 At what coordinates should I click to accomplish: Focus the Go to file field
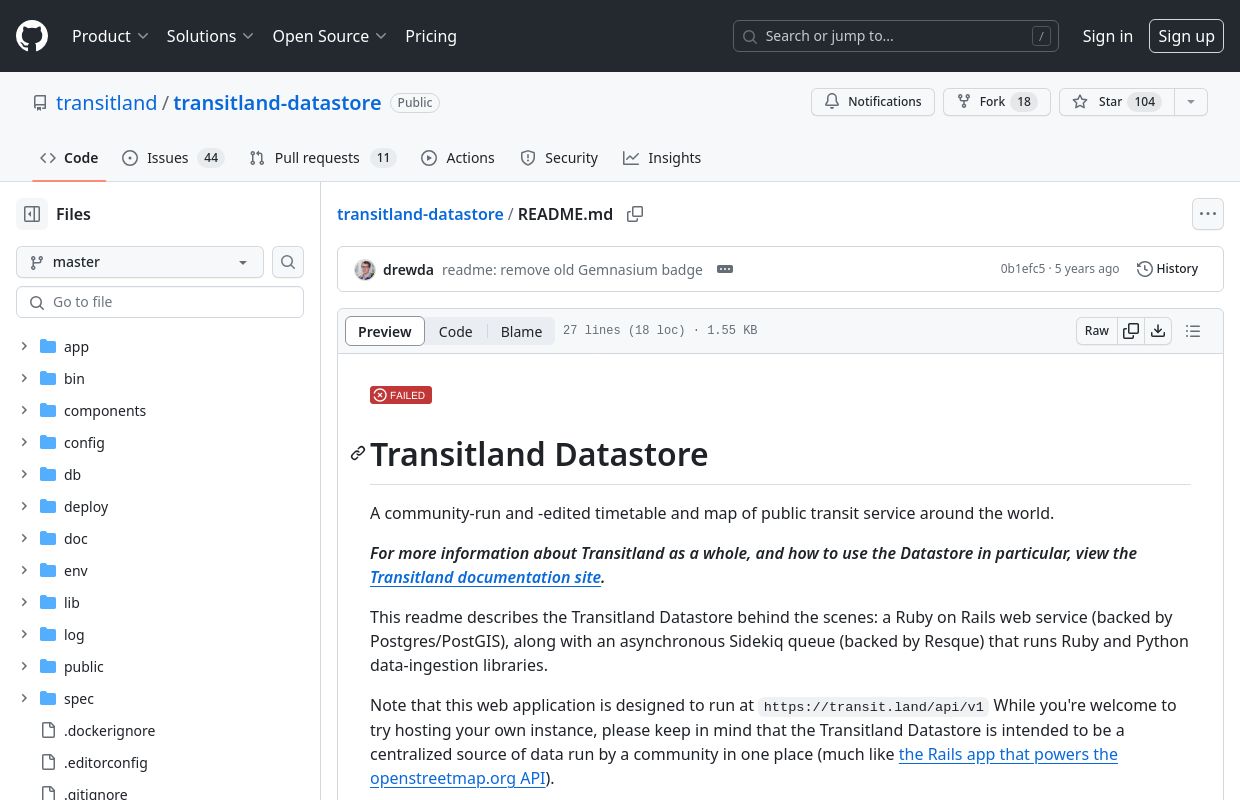coord(160,302)
